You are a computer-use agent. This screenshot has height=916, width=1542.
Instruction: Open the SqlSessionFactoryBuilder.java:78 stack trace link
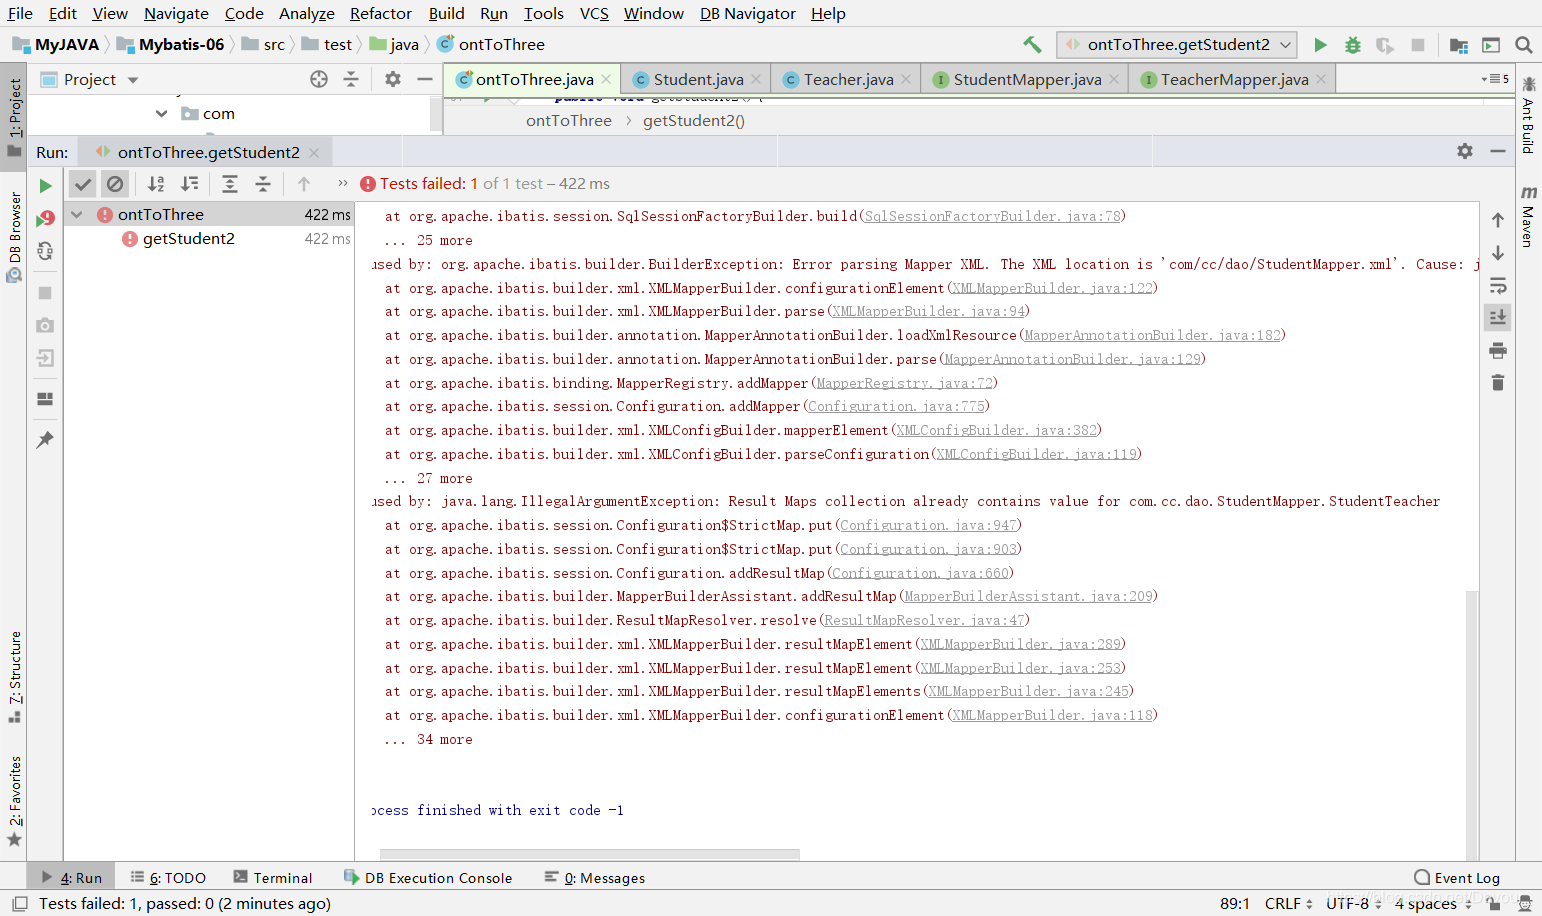click(993, 216)
